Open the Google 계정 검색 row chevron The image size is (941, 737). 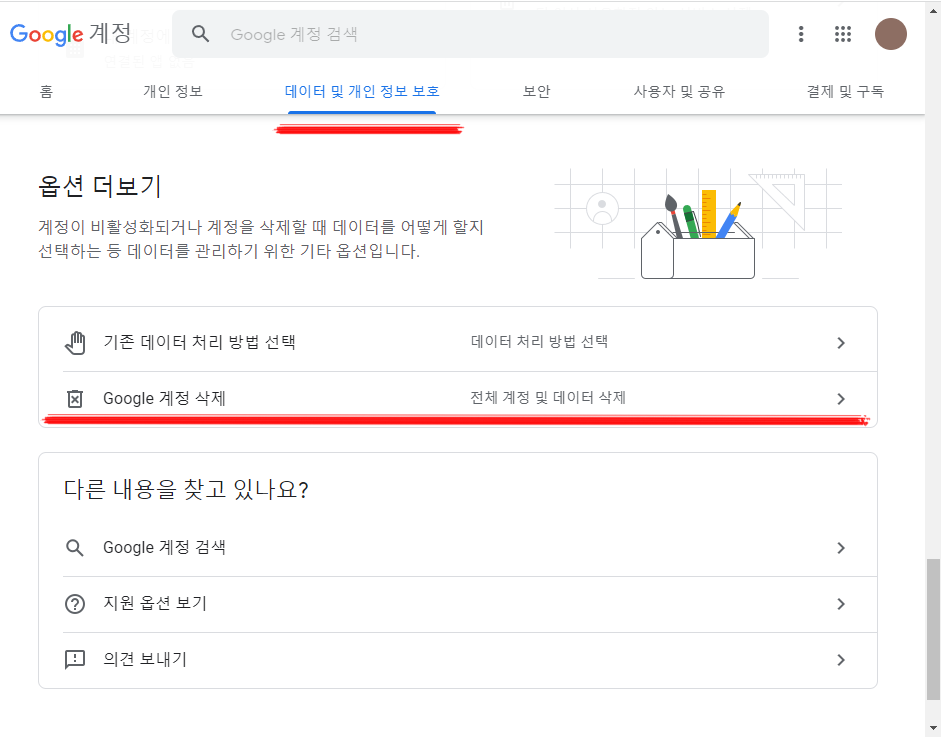[841, 547]
